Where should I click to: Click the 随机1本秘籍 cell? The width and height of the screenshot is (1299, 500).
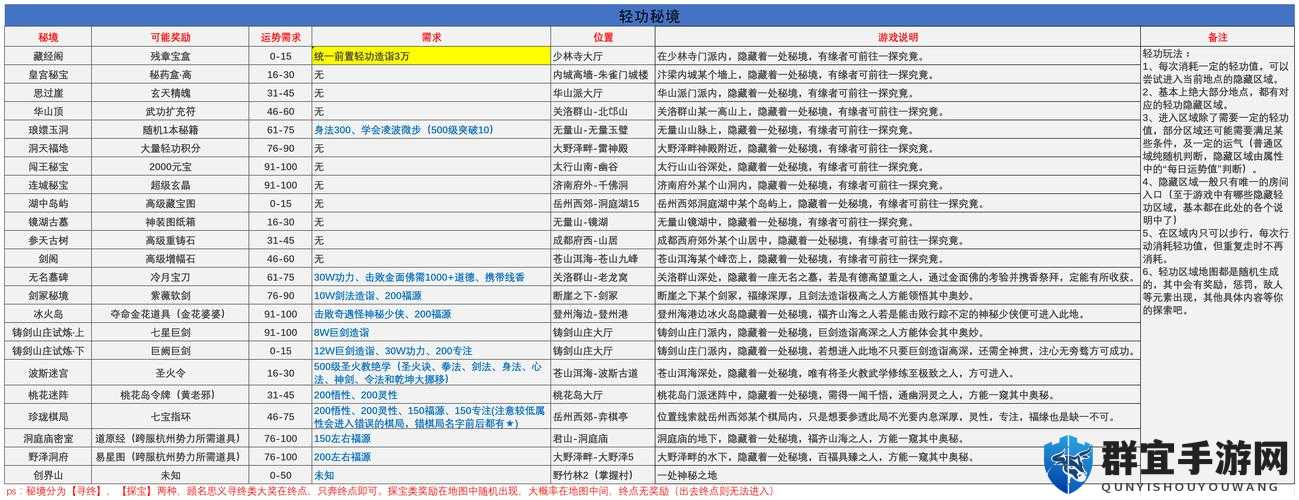coord(170,130)
